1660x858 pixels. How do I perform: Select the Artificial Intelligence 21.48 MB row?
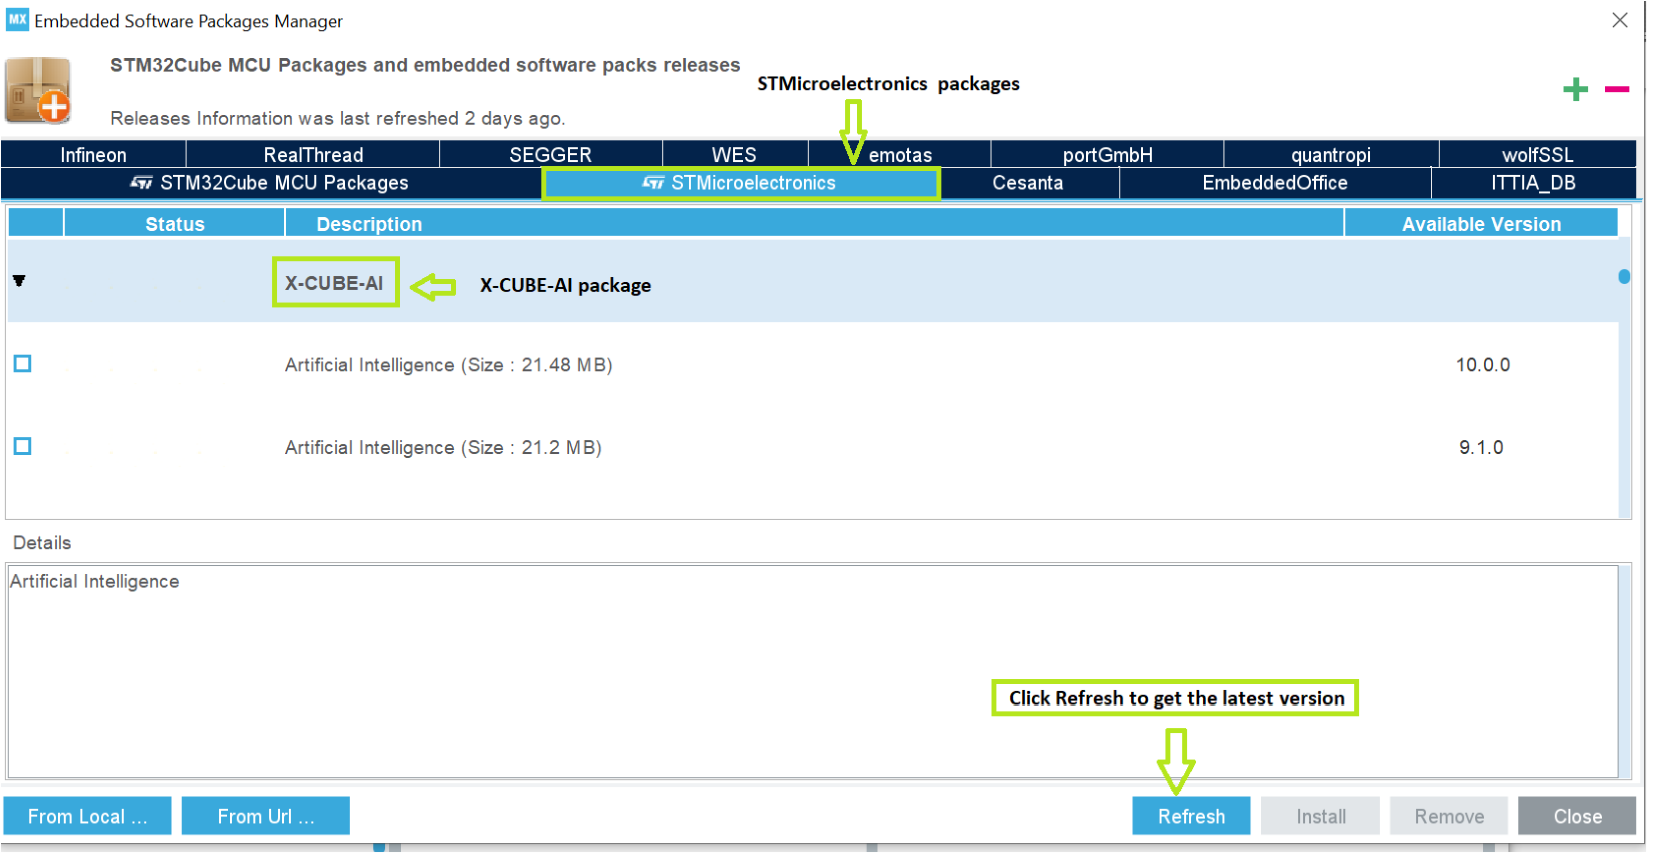pyautogui.click(x=812, y=365)
